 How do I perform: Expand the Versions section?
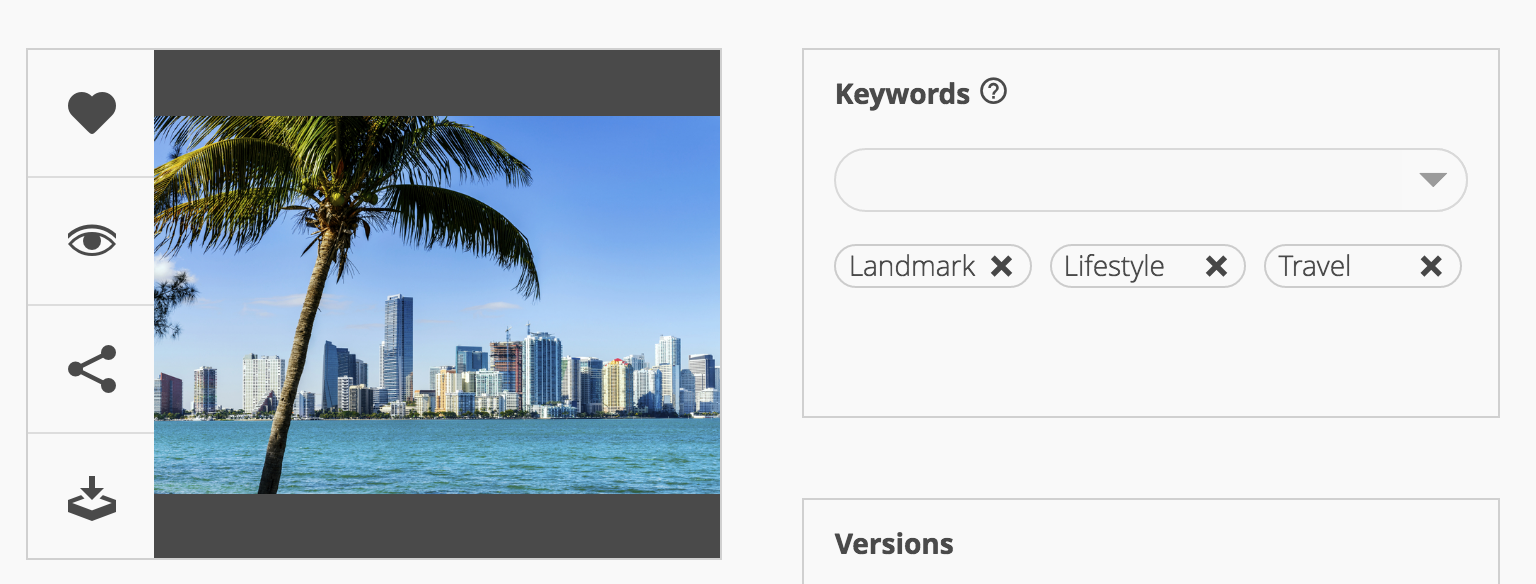click(x=894, y=544)
